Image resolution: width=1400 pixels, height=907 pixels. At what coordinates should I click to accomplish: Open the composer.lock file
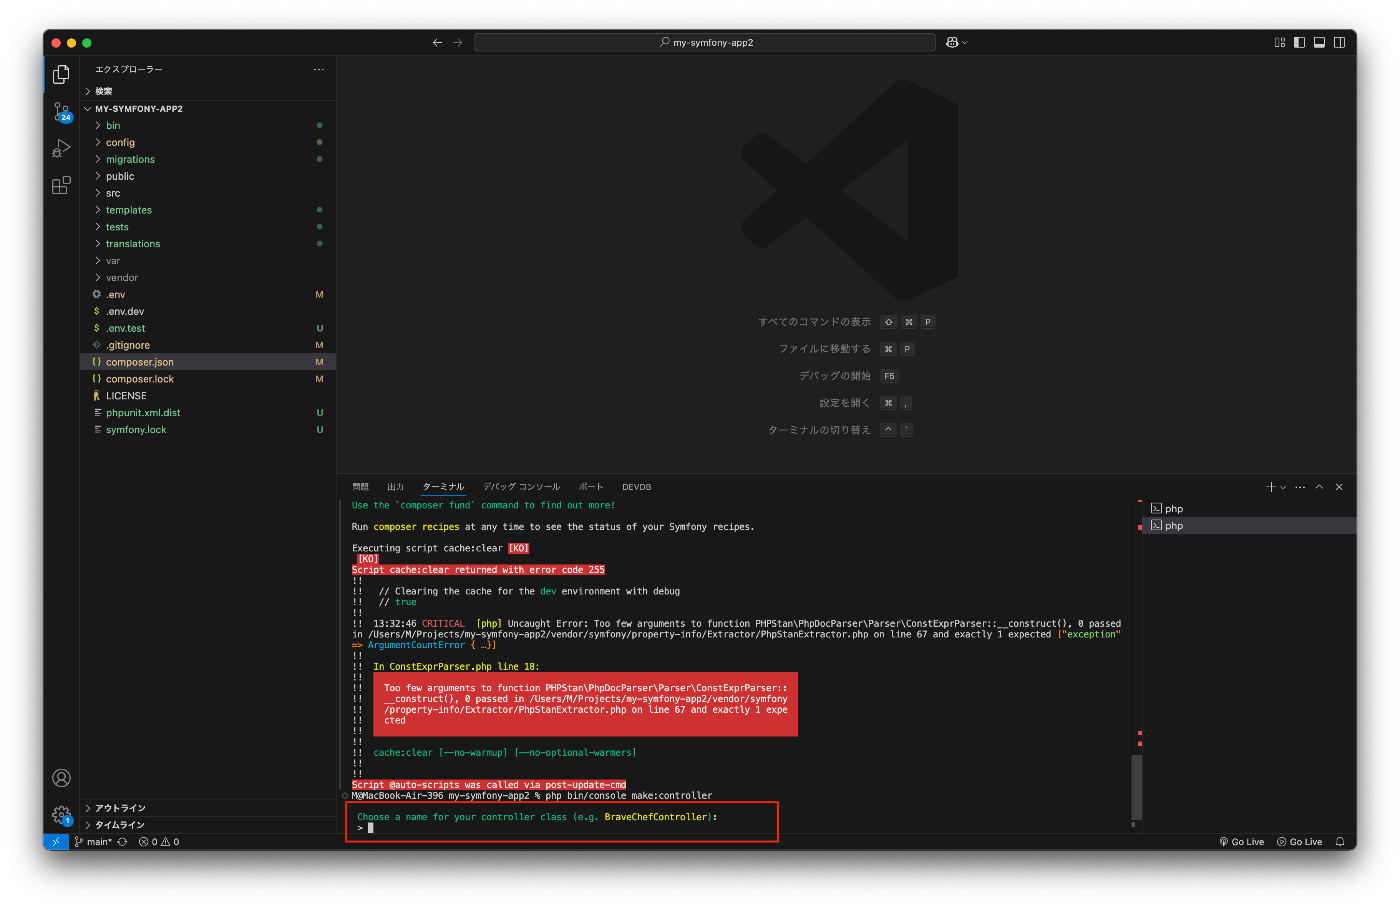tap(208, 379)
